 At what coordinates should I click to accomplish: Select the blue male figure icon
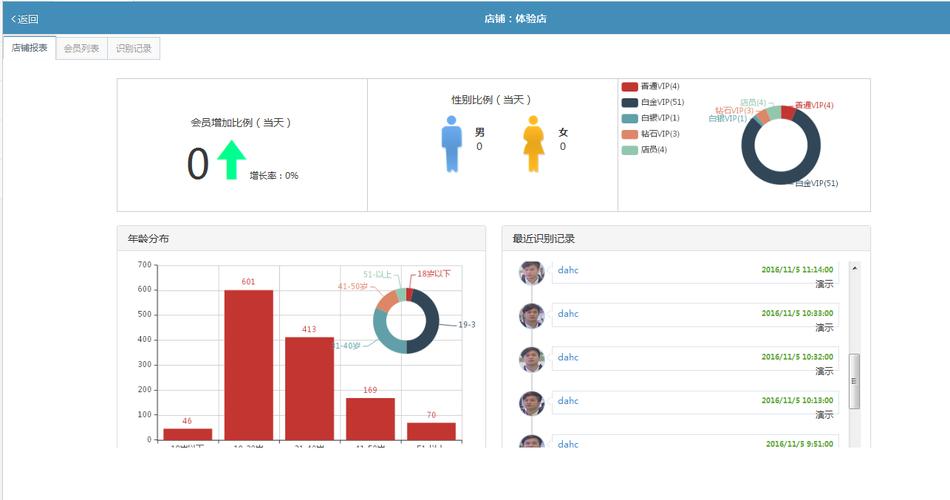(451, 144)
